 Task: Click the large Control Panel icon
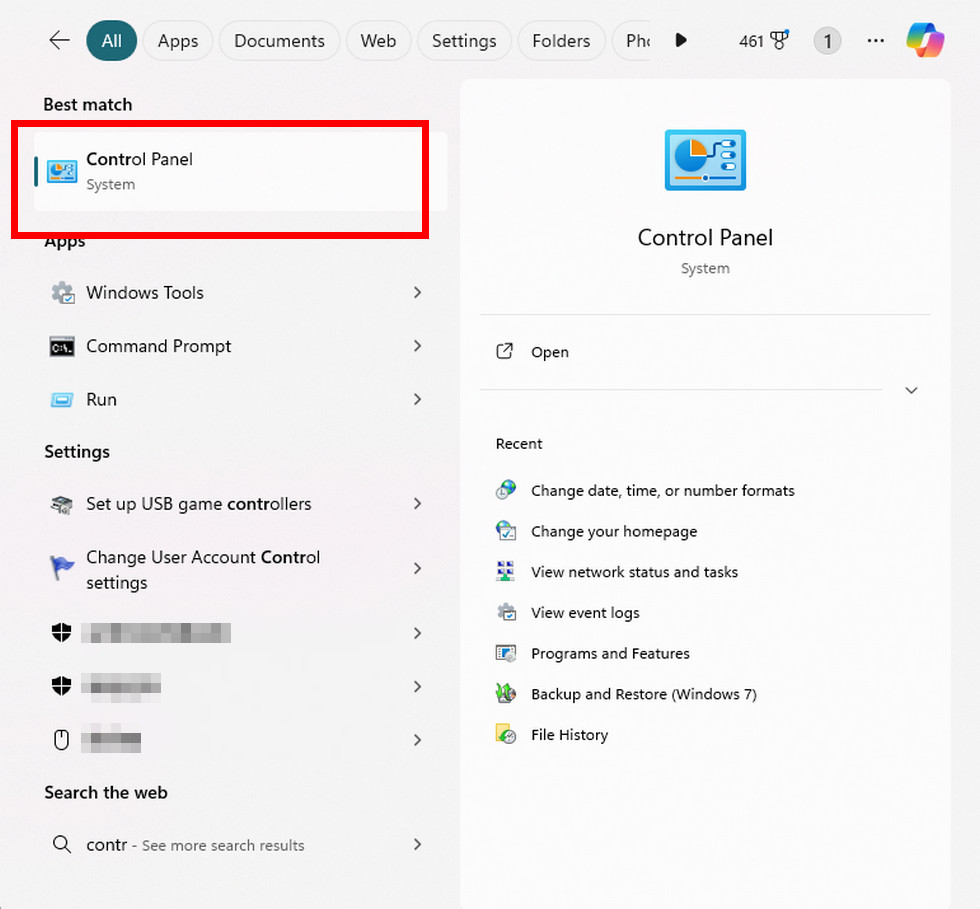coord(705,160)
